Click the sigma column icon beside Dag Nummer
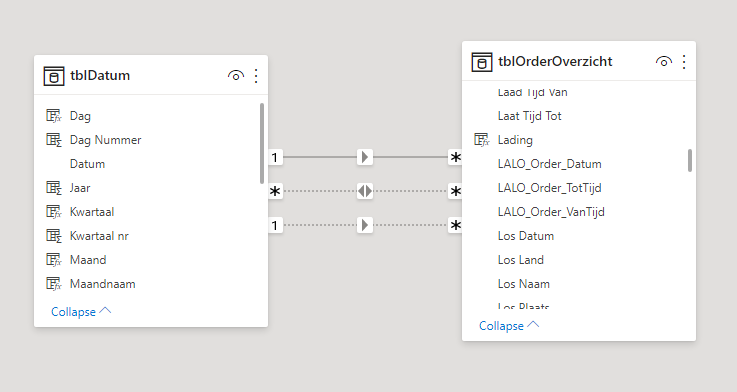The width and height of the screenshot is (737, 392). [54, 140]
